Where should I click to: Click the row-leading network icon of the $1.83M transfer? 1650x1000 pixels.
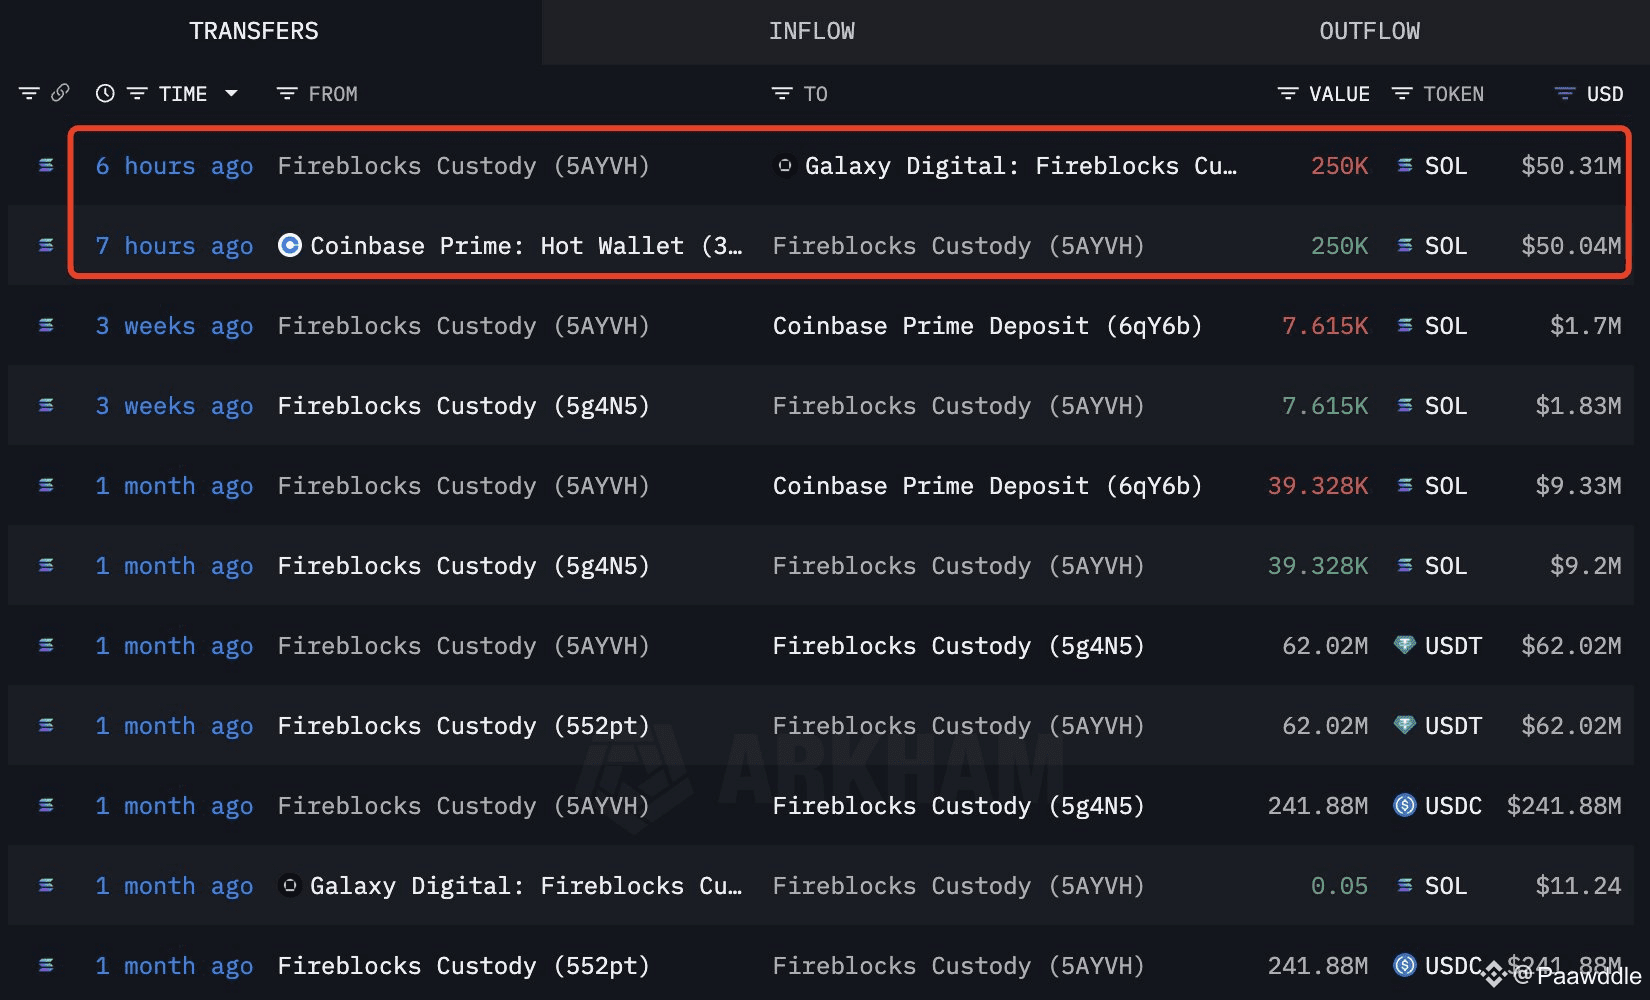click(46, 405)
